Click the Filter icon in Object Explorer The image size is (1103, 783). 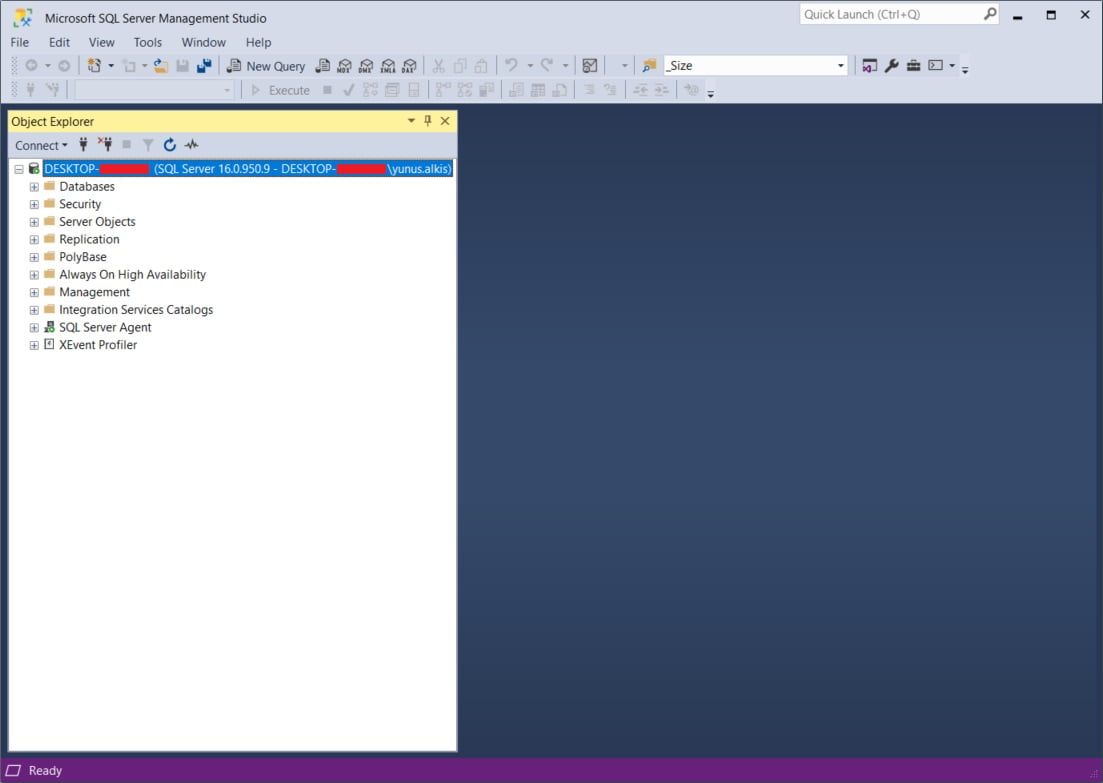tap(148, 145)
